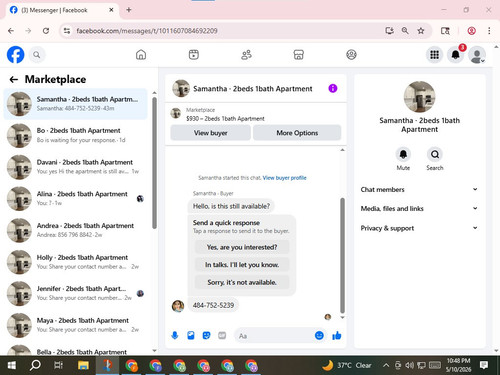This screenshot has height=375, width=500.
Task: Send "Yes, are you interested?" reply
Action: (242, 247)
